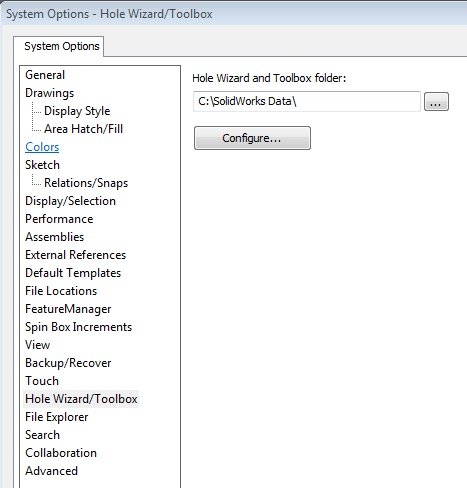Open the File Locations page
Viewport: 467px width, 488px height.
[x=61, y=291]
